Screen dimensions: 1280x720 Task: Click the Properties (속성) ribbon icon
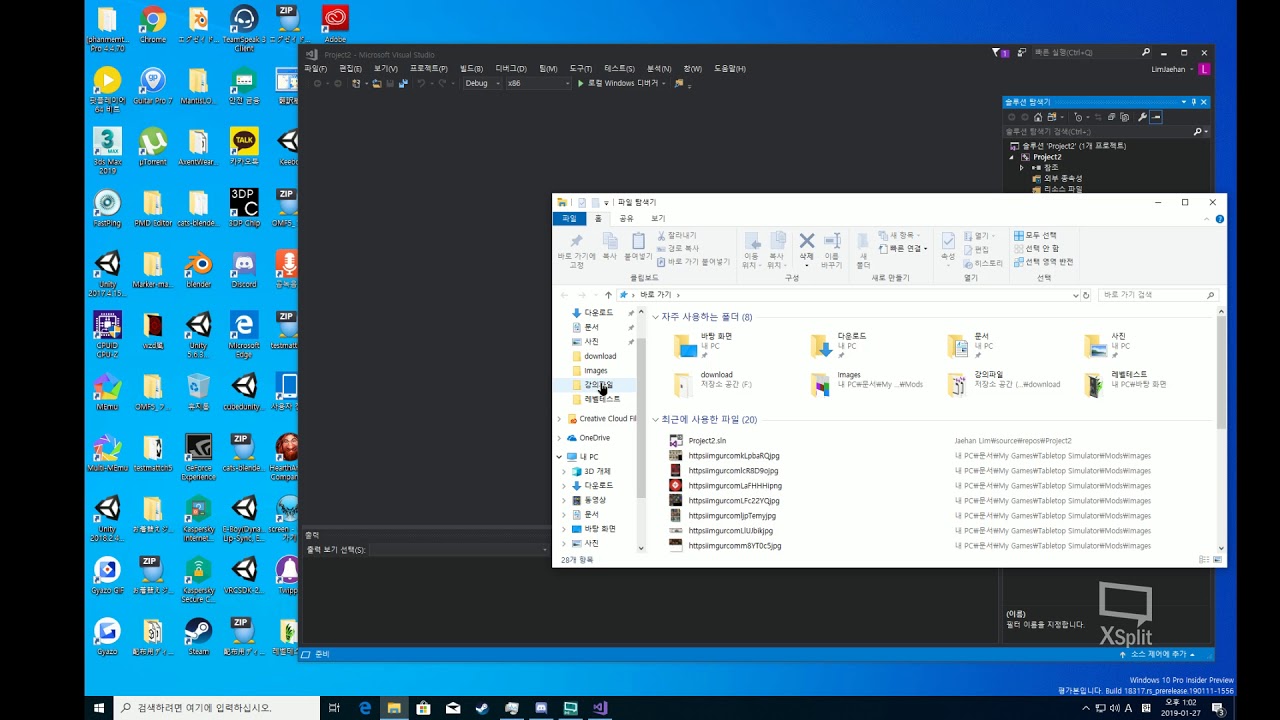point(948,241)
